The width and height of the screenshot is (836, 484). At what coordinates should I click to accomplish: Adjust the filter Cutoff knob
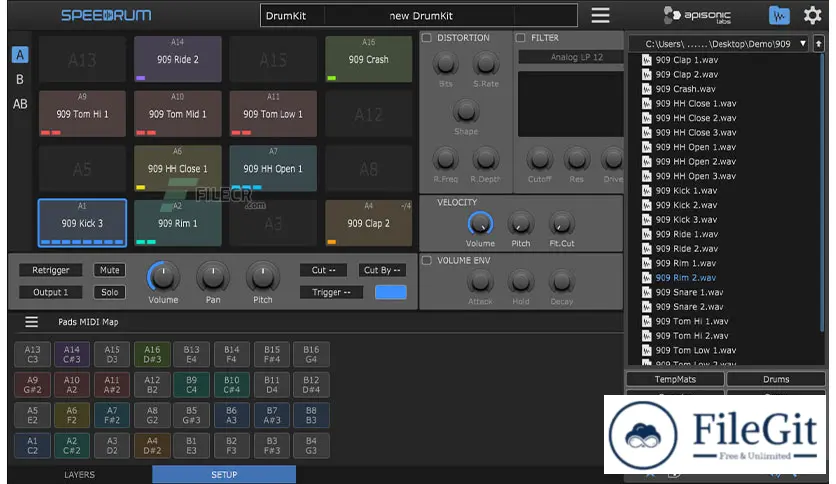(x=540, y=159)
